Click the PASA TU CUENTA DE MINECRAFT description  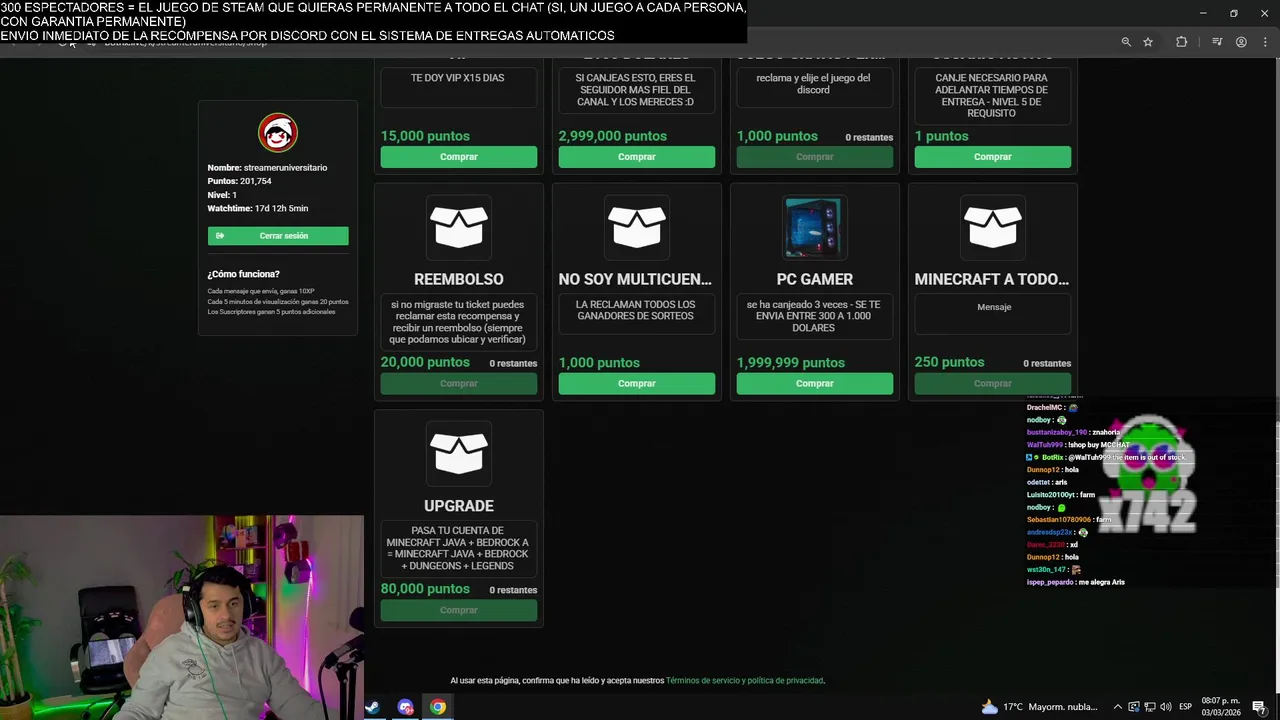[x=458, y=548]
